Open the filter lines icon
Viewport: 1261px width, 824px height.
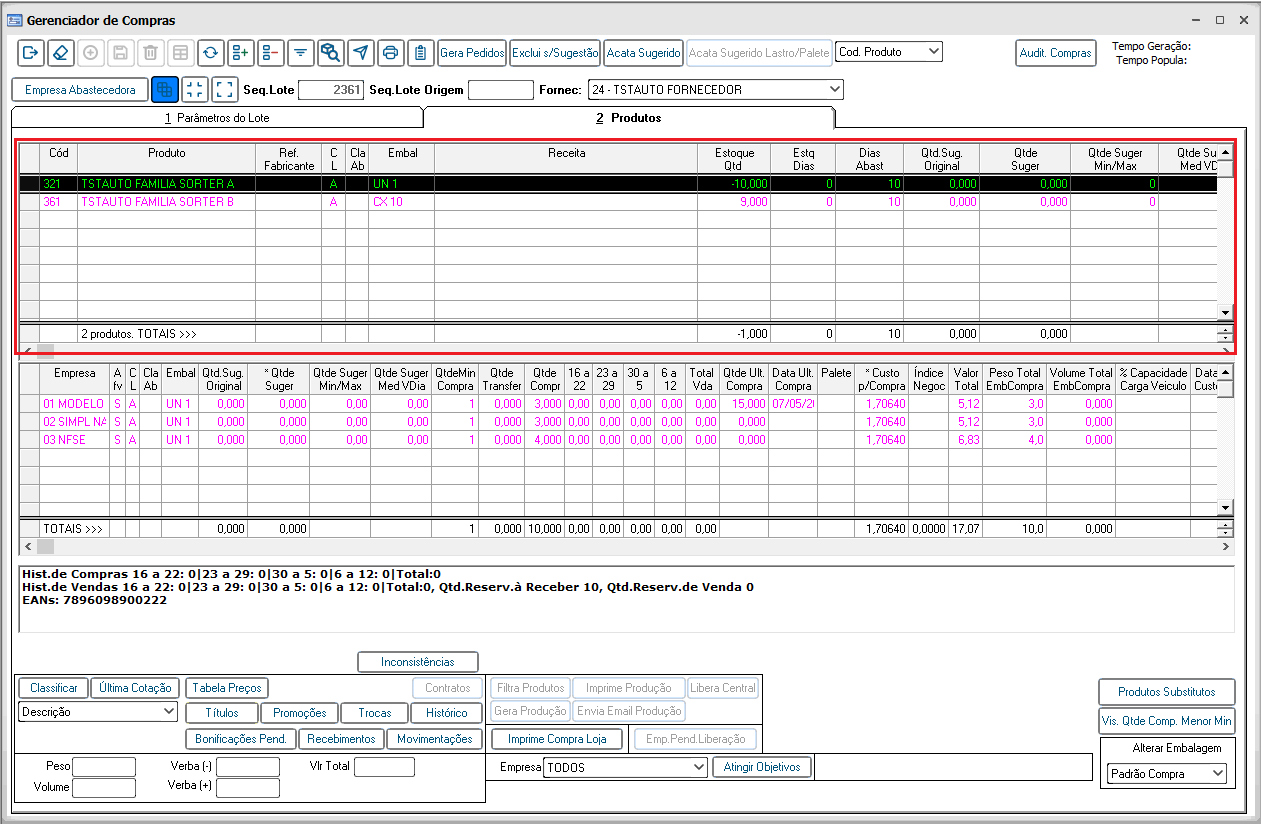pyautogui.click(x=300, y=53)
